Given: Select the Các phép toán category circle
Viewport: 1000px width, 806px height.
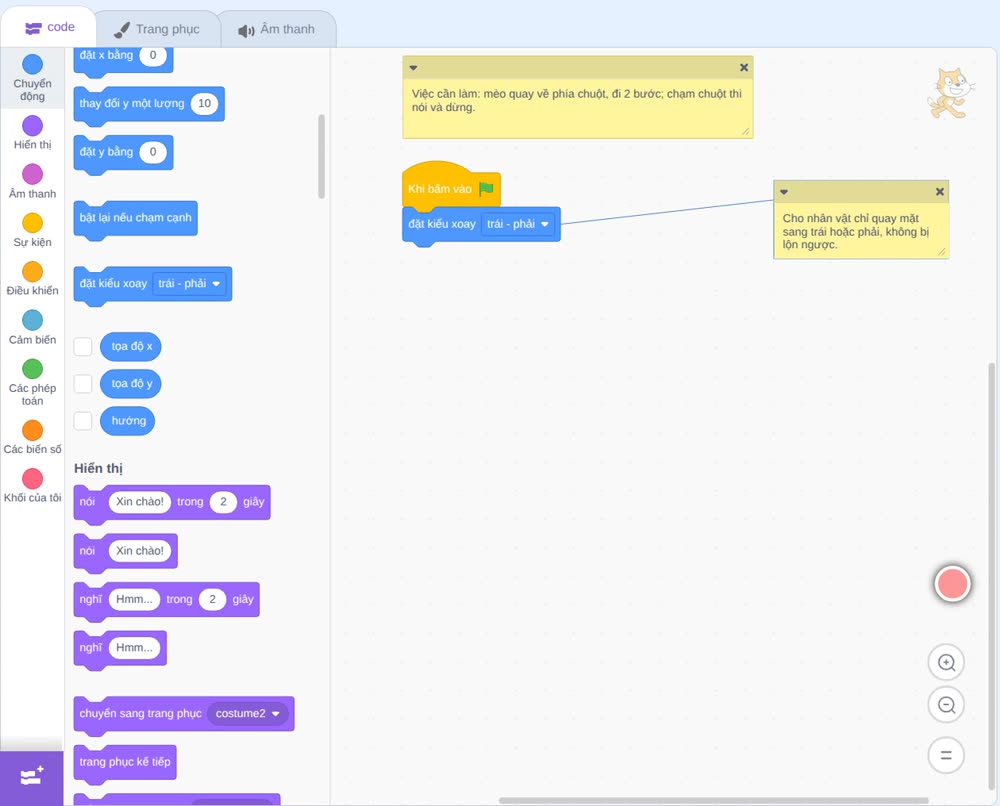Looking at the screenshot, I should click(x=33, y=369).
